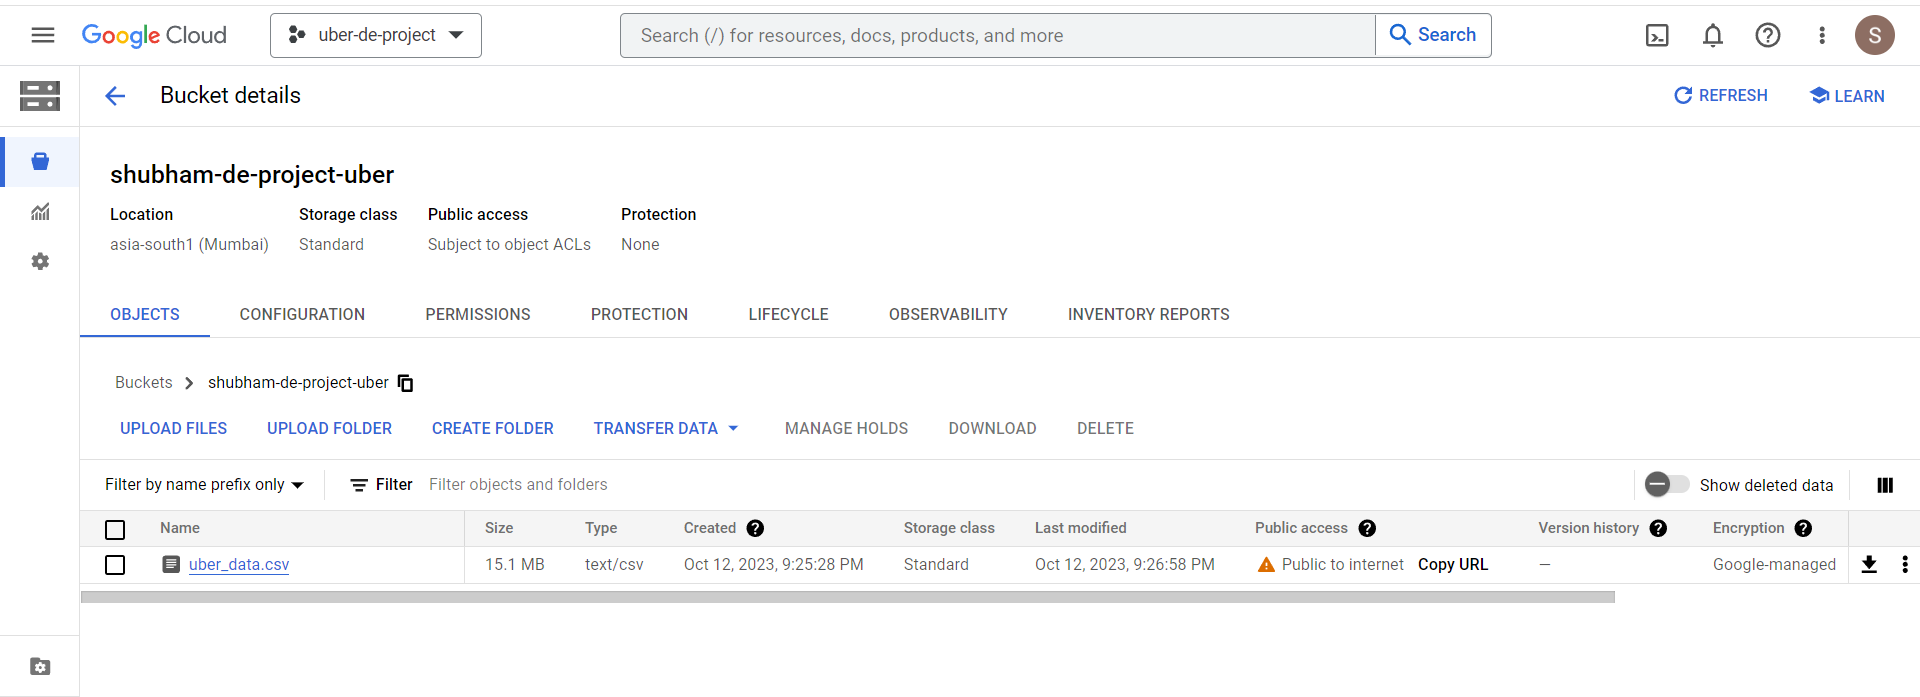Go back with the left arrow
The height and width of the screenshot is (697, 1920).
pos(115,96)
